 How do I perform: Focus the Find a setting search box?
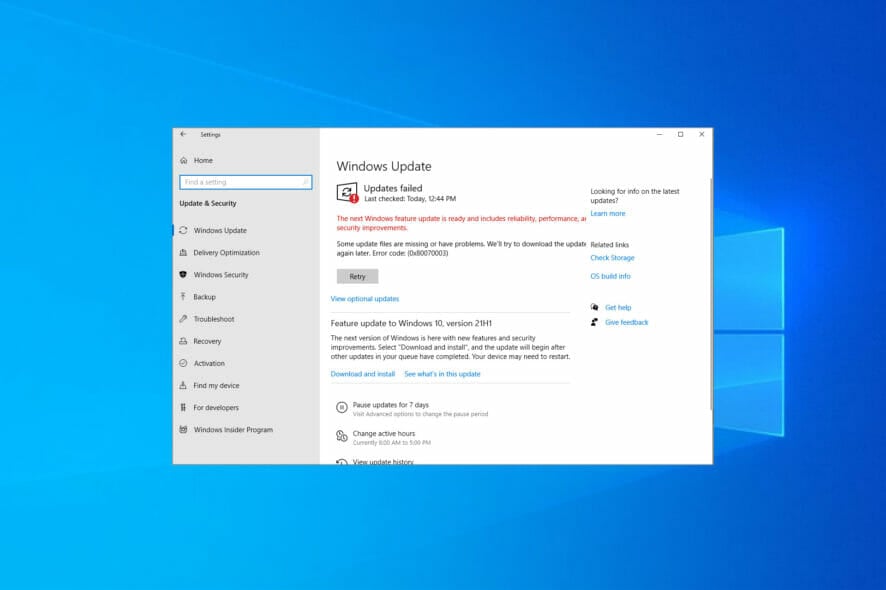245,182
